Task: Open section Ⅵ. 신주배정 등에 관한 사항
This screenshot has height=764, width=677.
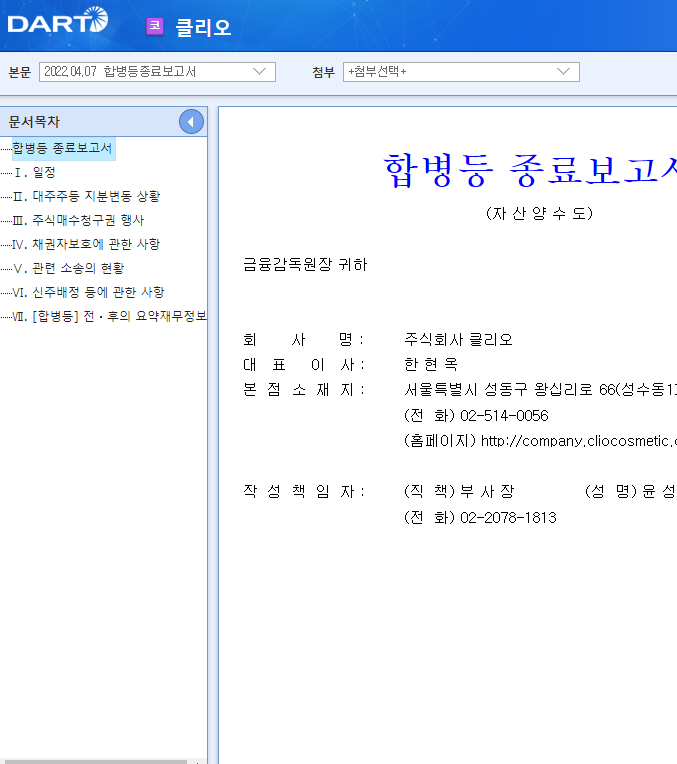Action: (88, 292)
